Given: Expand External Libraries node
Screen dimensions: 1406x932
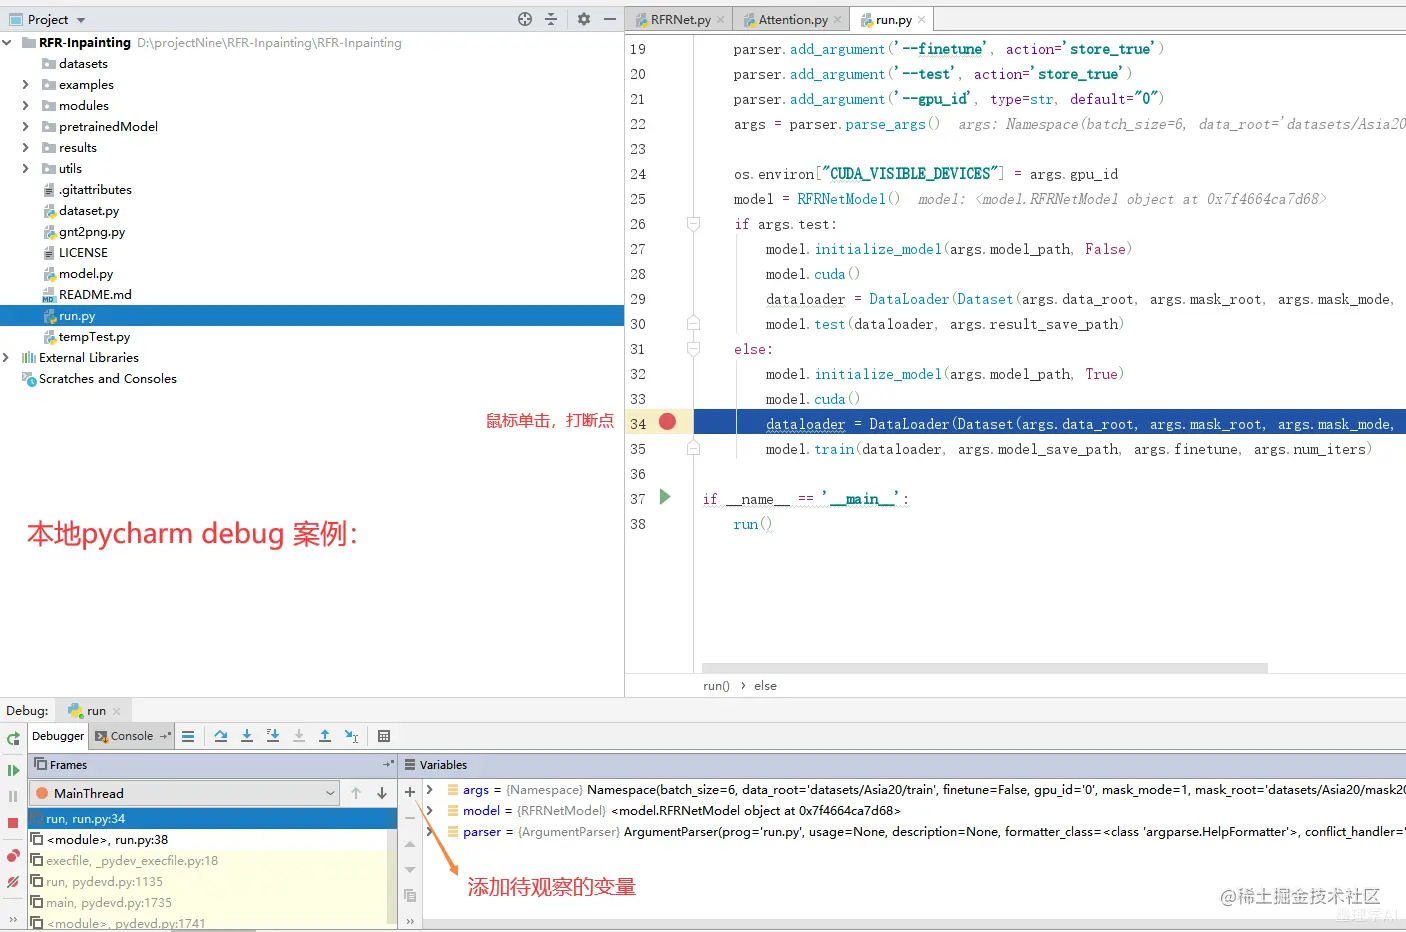Looking at the screenshot, I should coord(7,358).
